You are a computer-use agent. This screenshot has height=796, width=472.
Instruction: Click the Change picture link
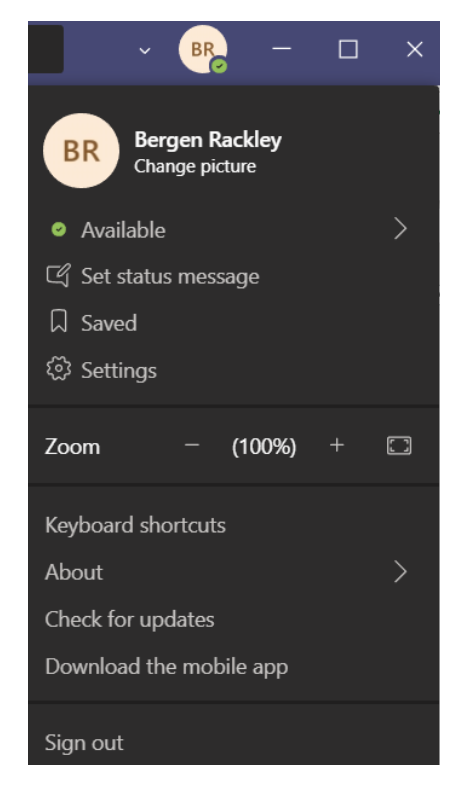(x=195, y=167)
